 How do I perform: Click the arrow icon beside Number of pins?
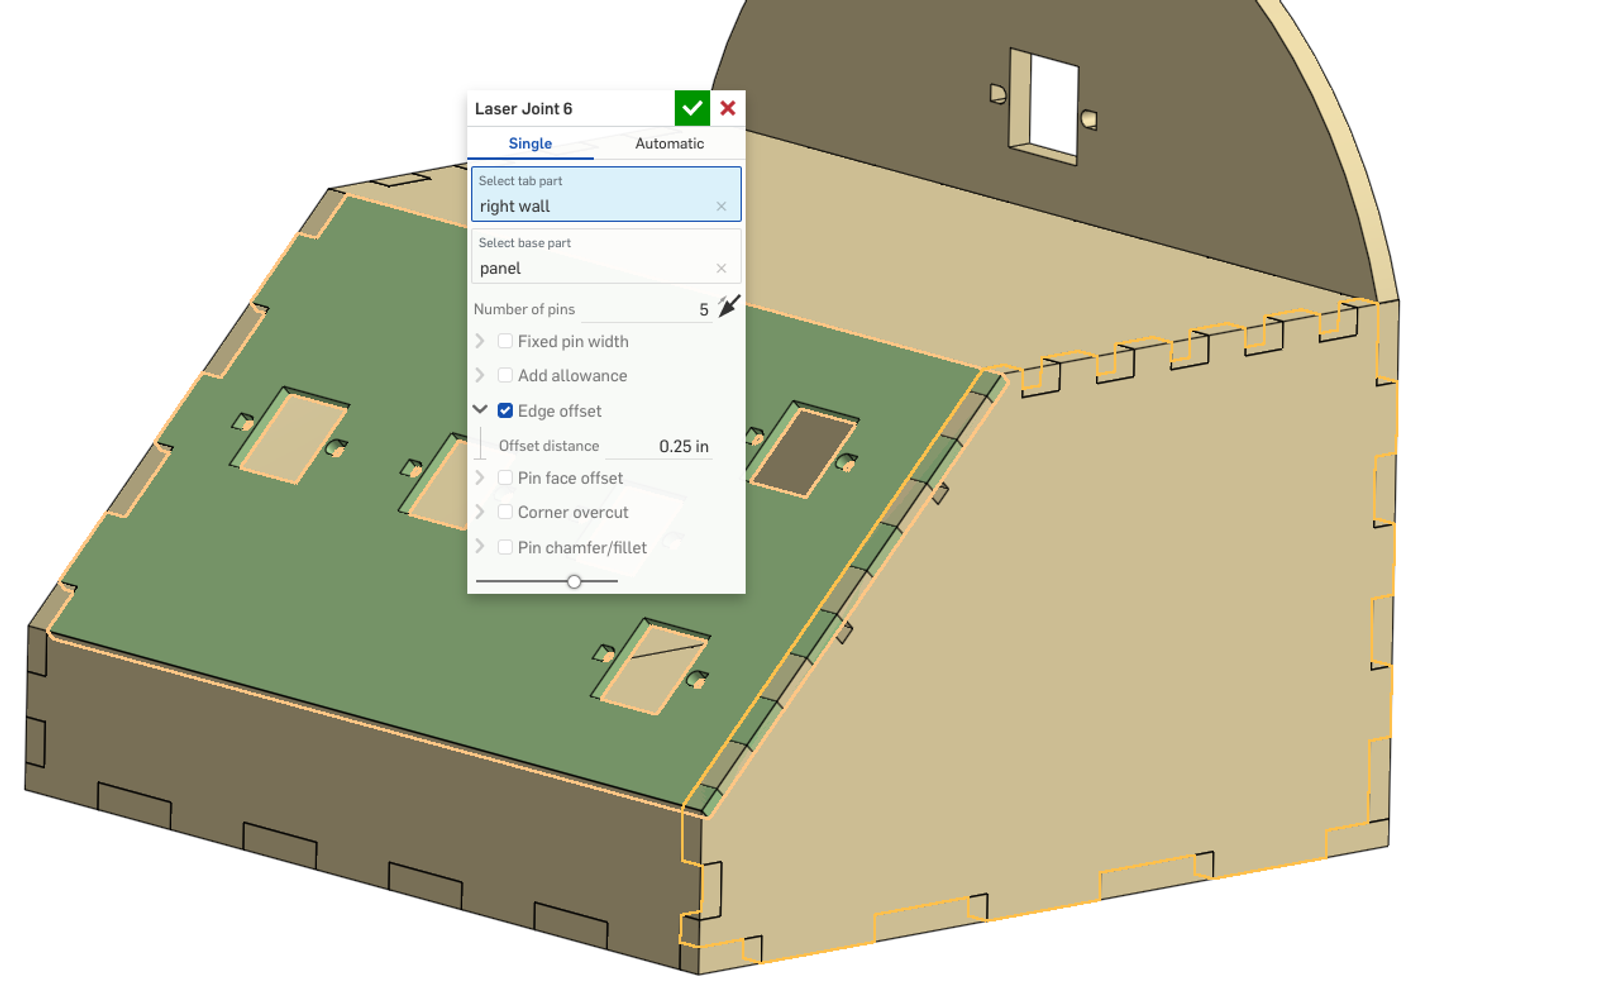(727, 308)
